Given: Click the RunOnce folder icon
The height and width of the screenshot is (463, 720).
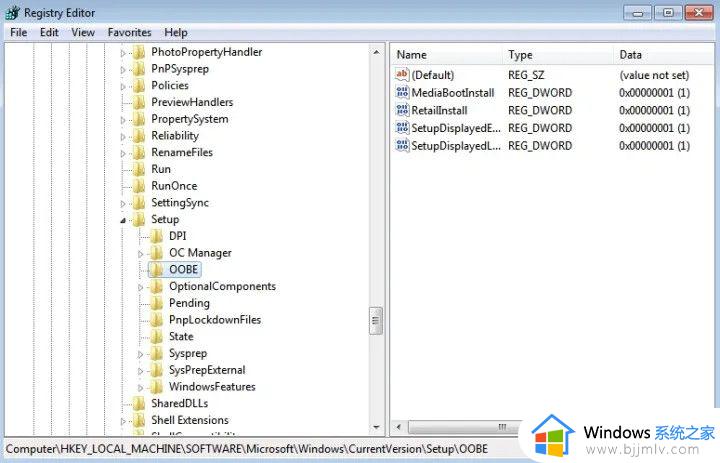Looking at the screenshot, I should [x=139, y=186].
